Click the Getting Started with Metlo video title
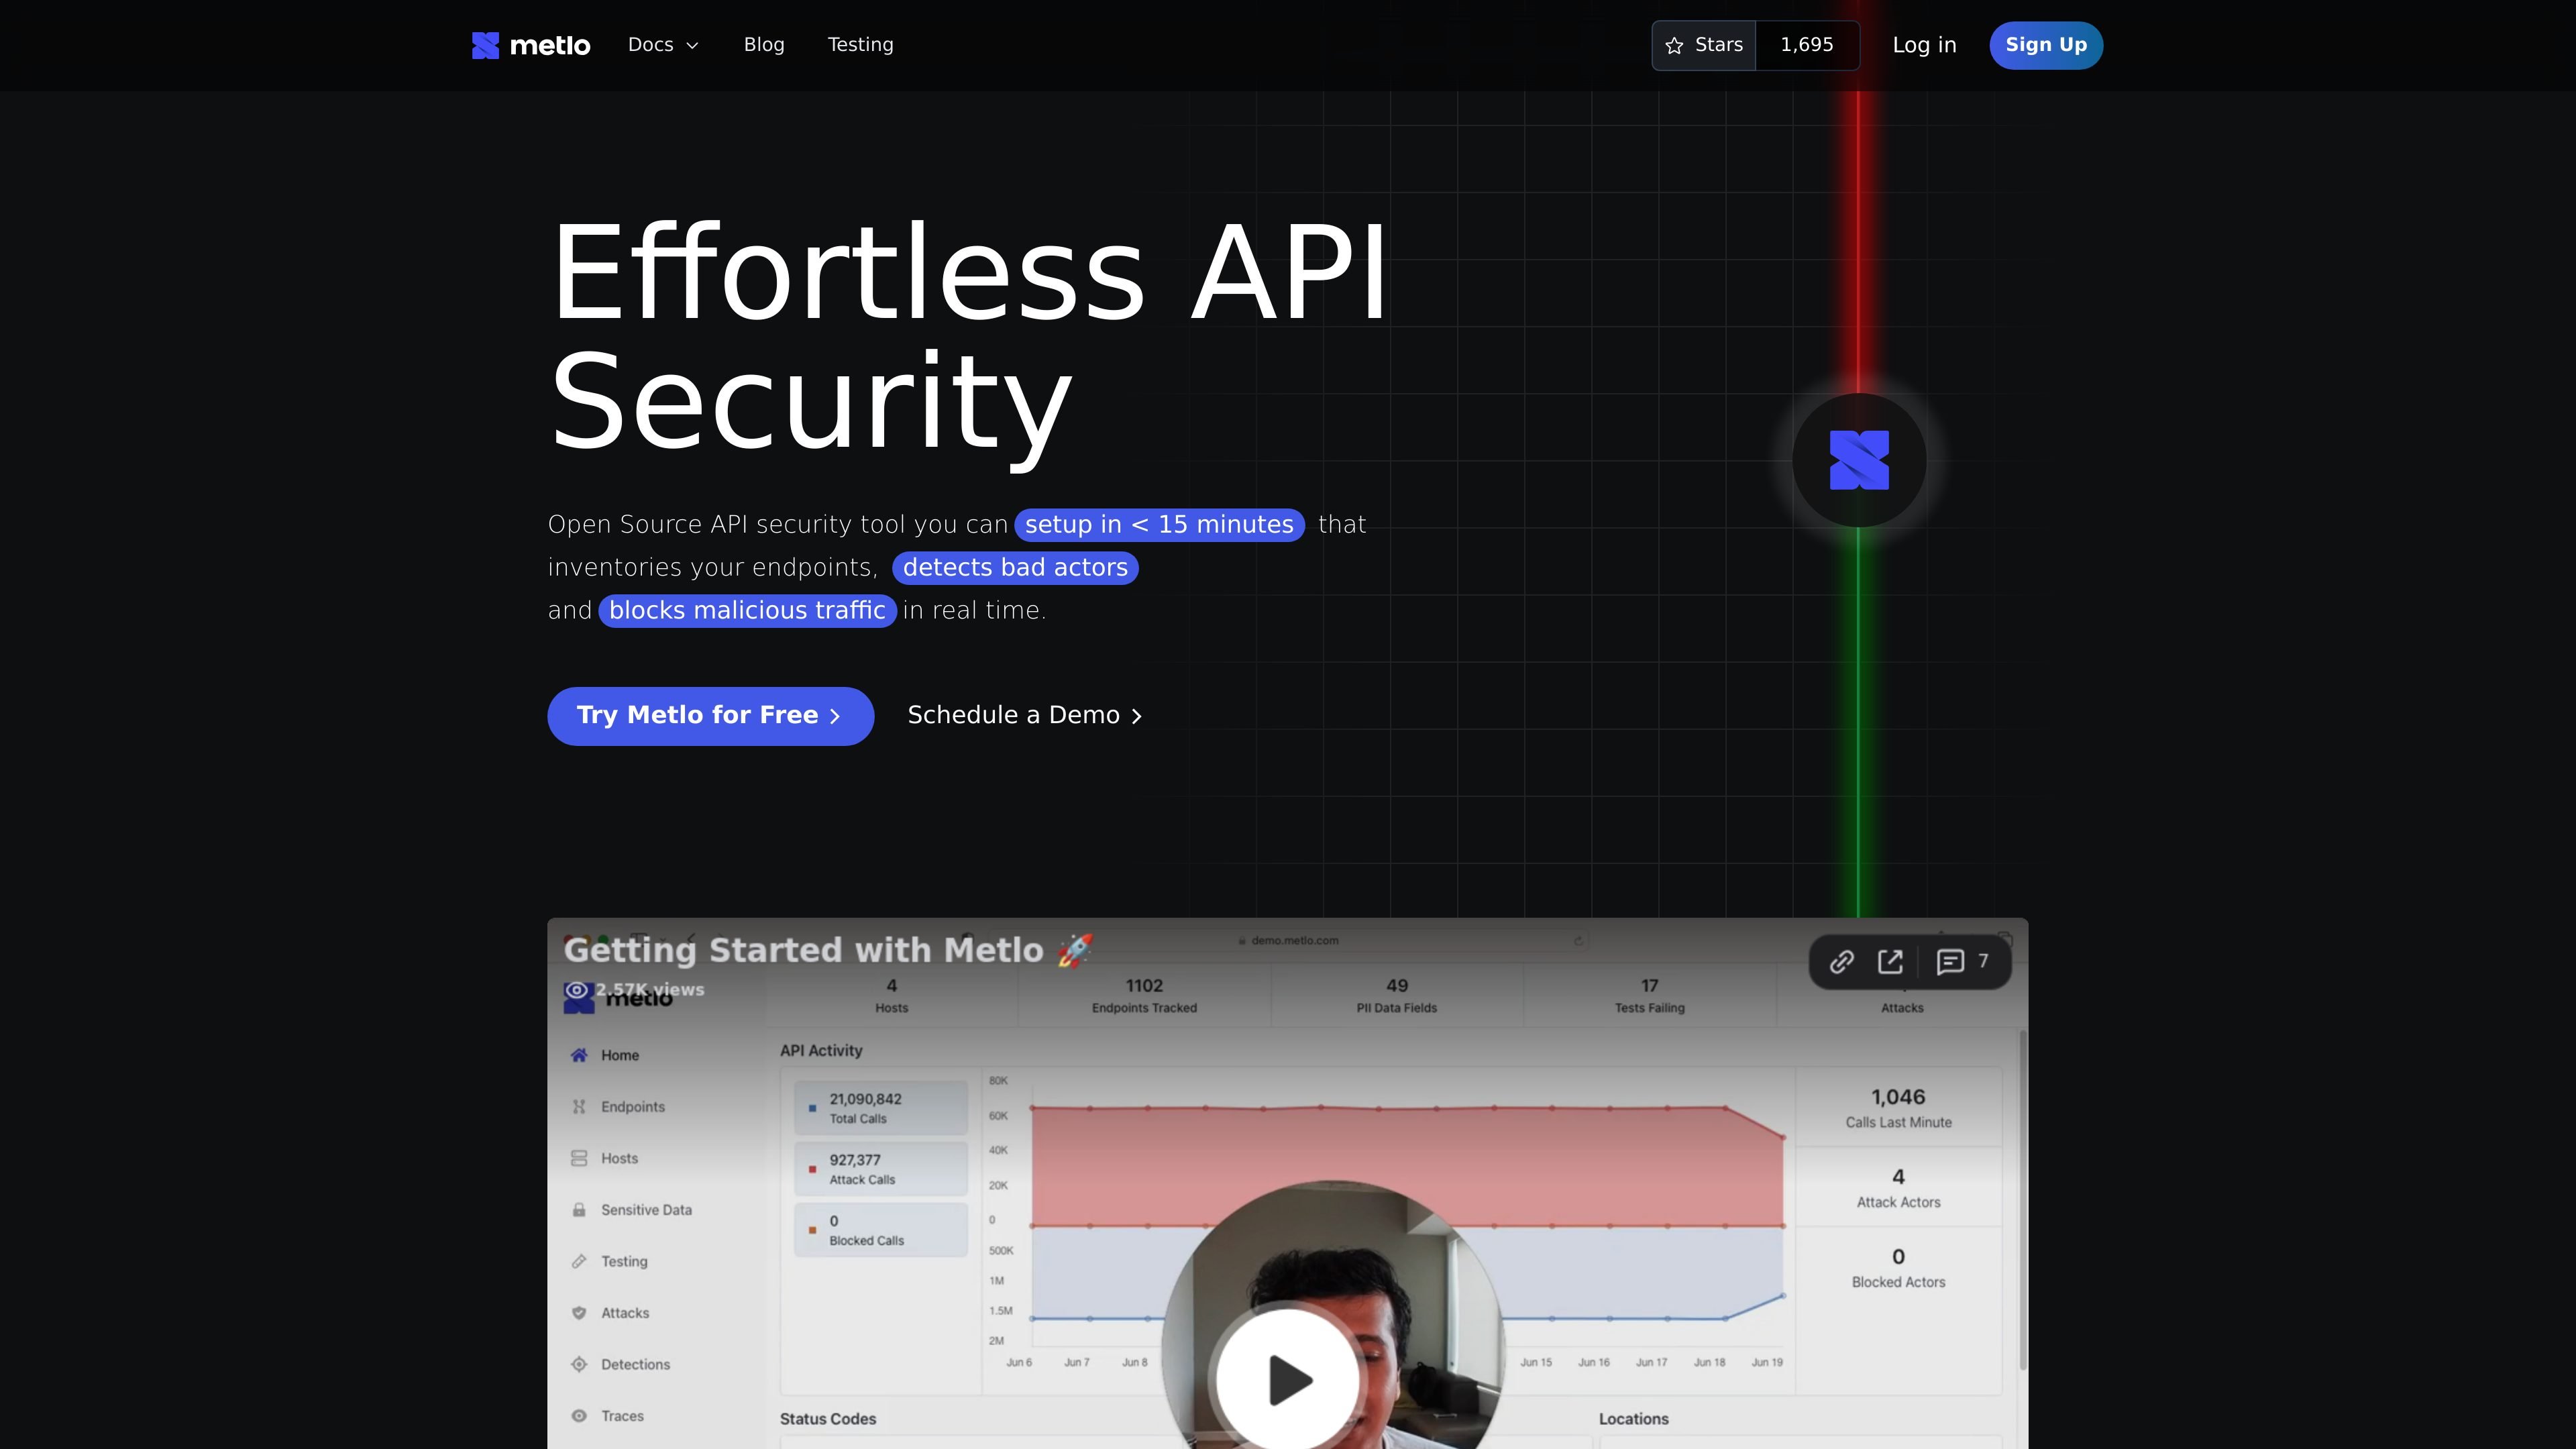Image resolution: width=2576 pixels, height=1449 pixels. [x=828, y=950]
